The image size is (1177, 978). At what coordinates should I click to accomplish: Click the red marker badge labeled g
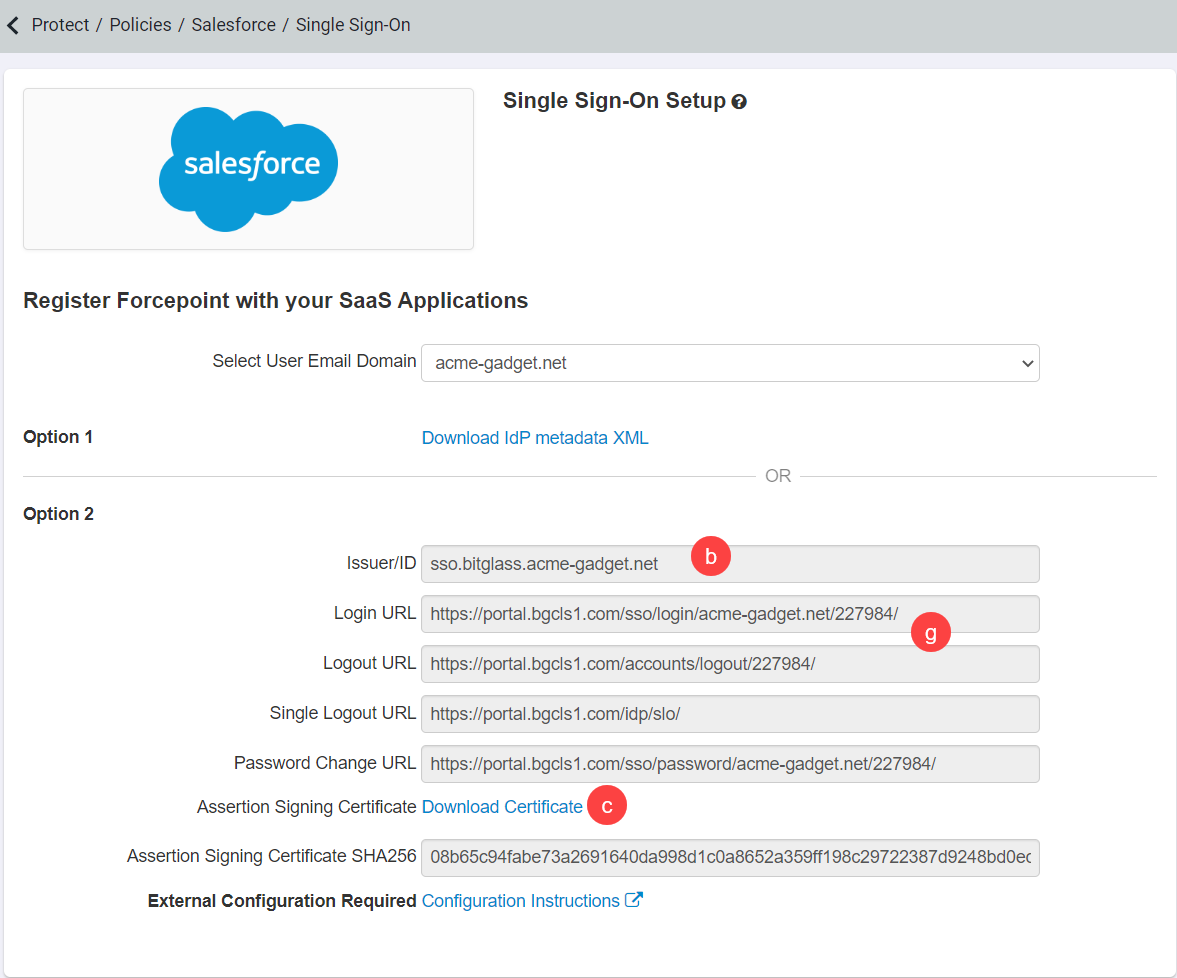(930, 632)
